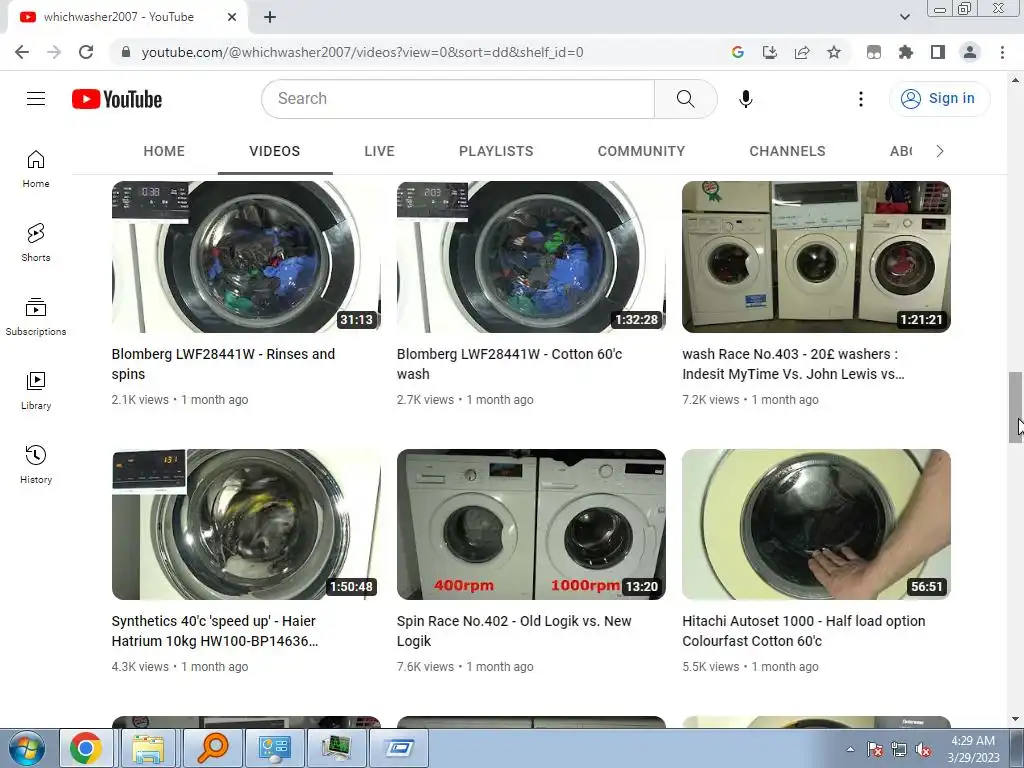
Task: Reload the page
Action: [x=86, y=52]
